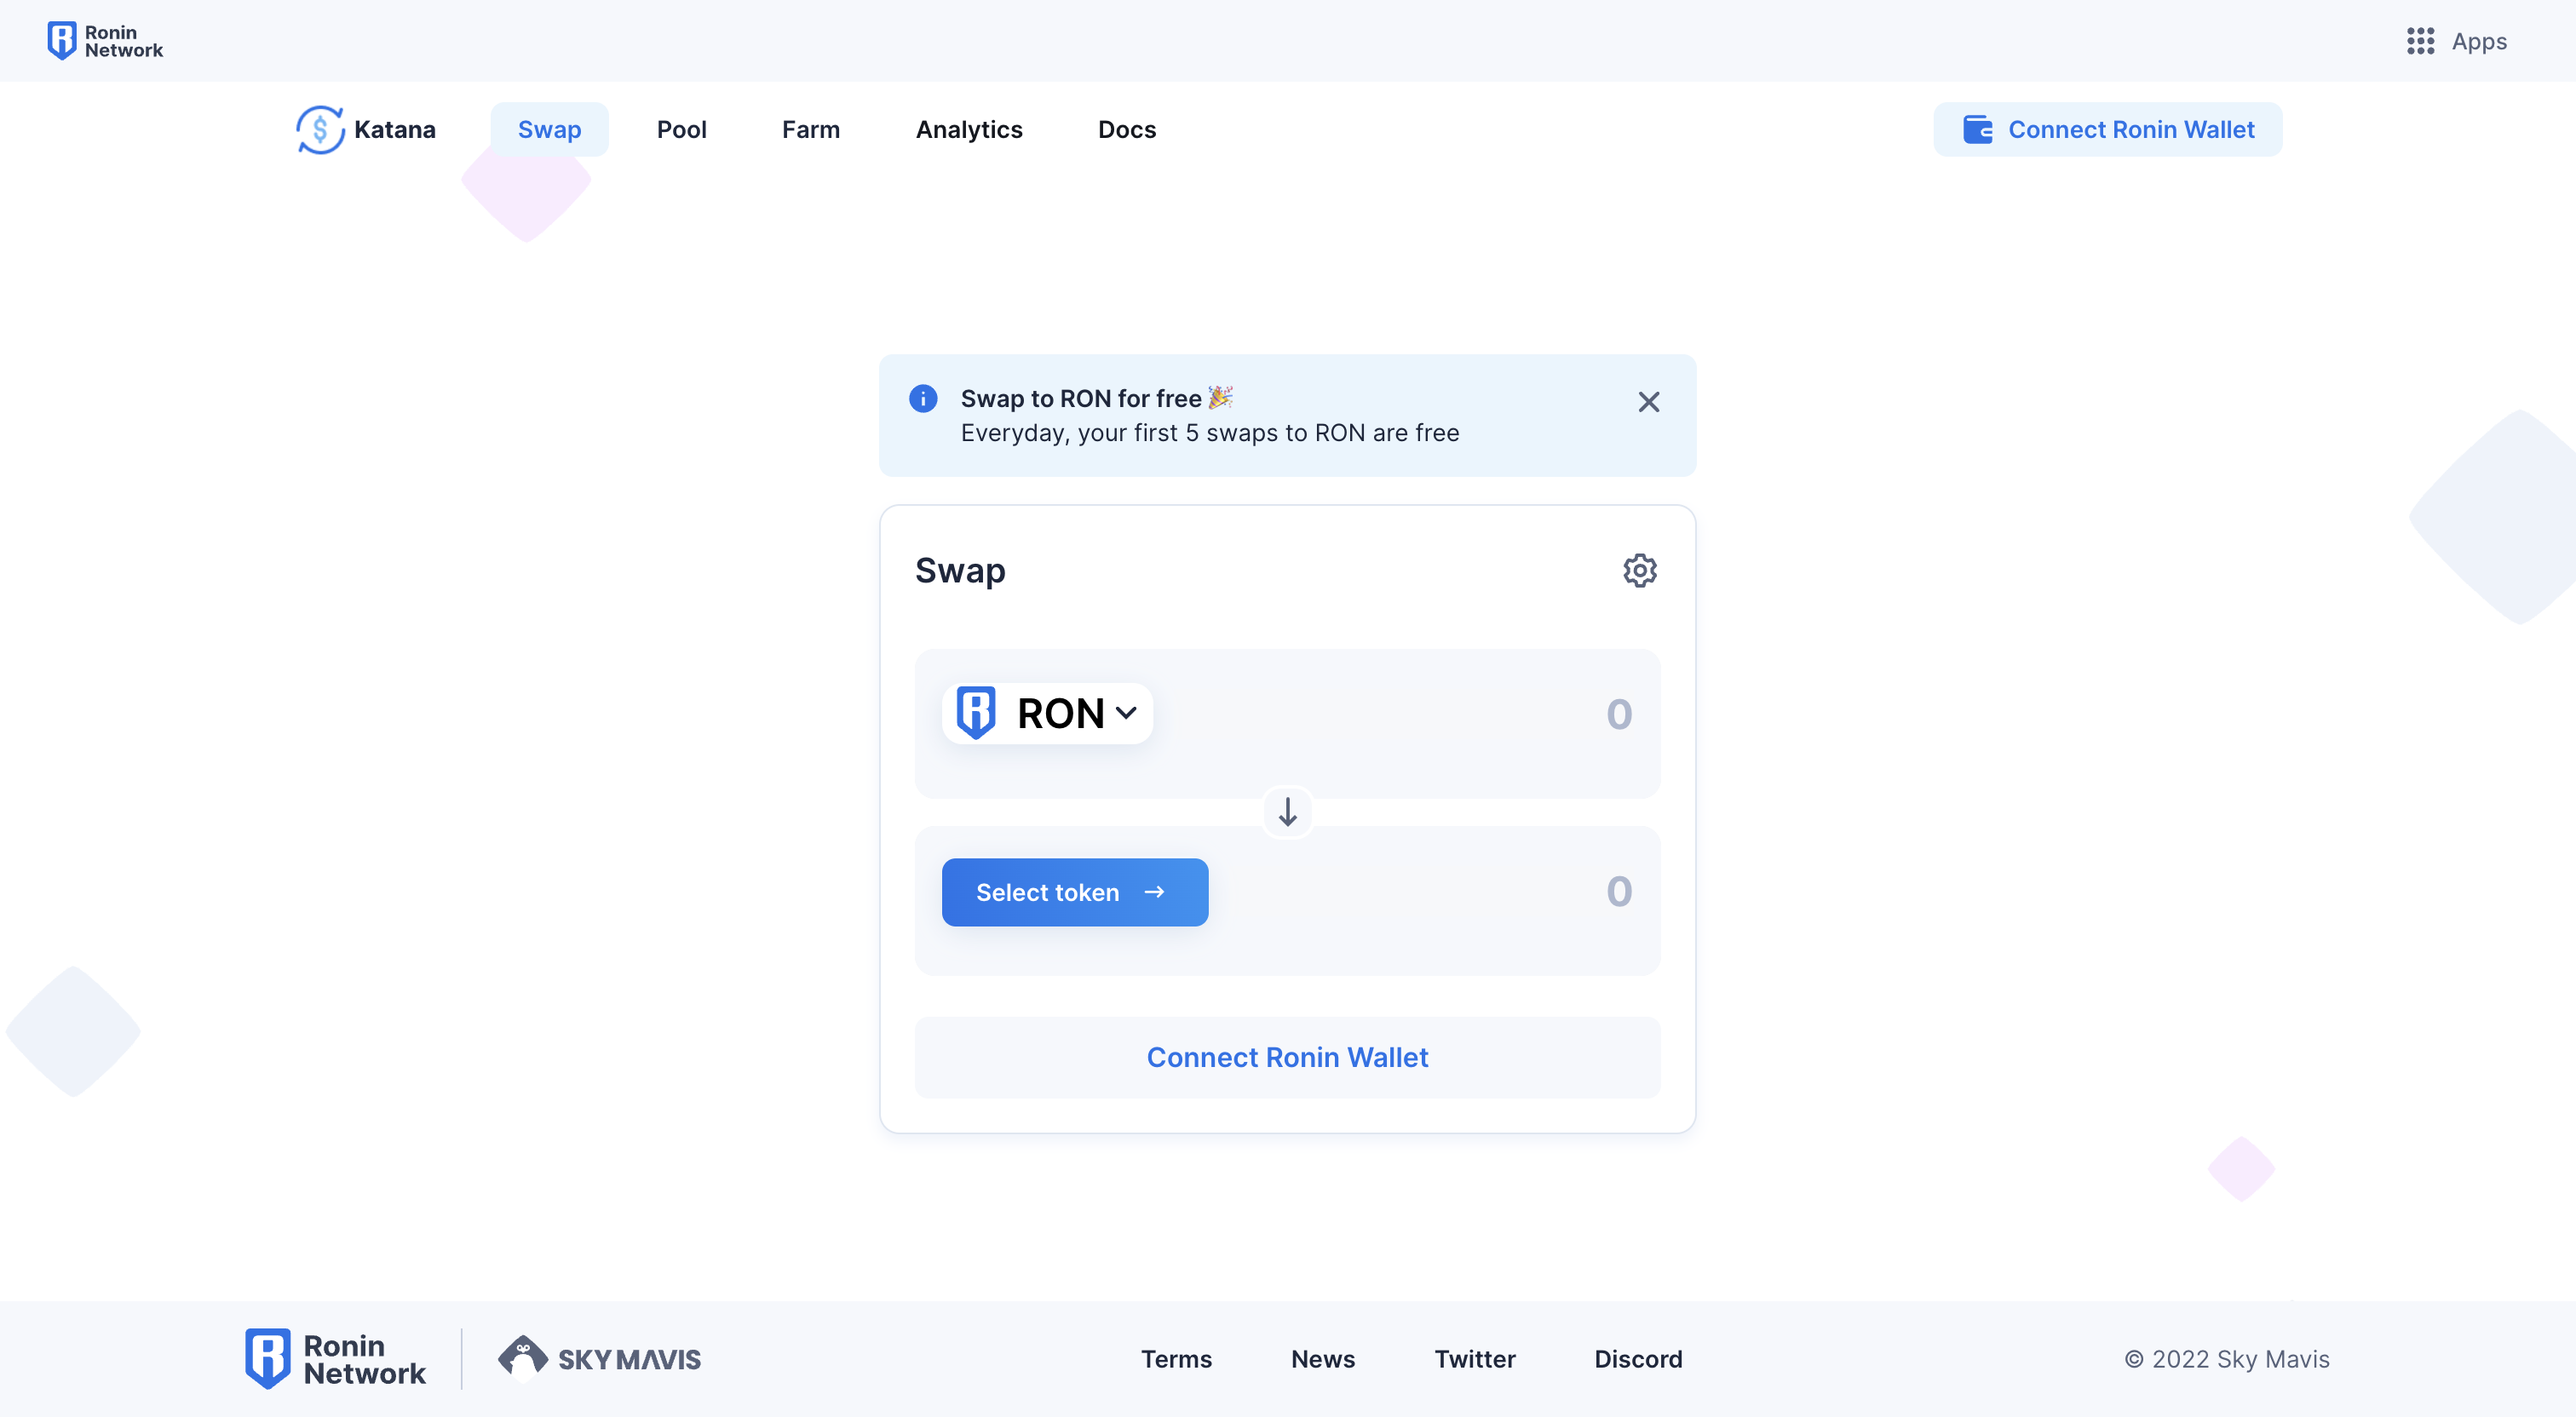Click the Sky Mavis logo in the footer

599,1358
